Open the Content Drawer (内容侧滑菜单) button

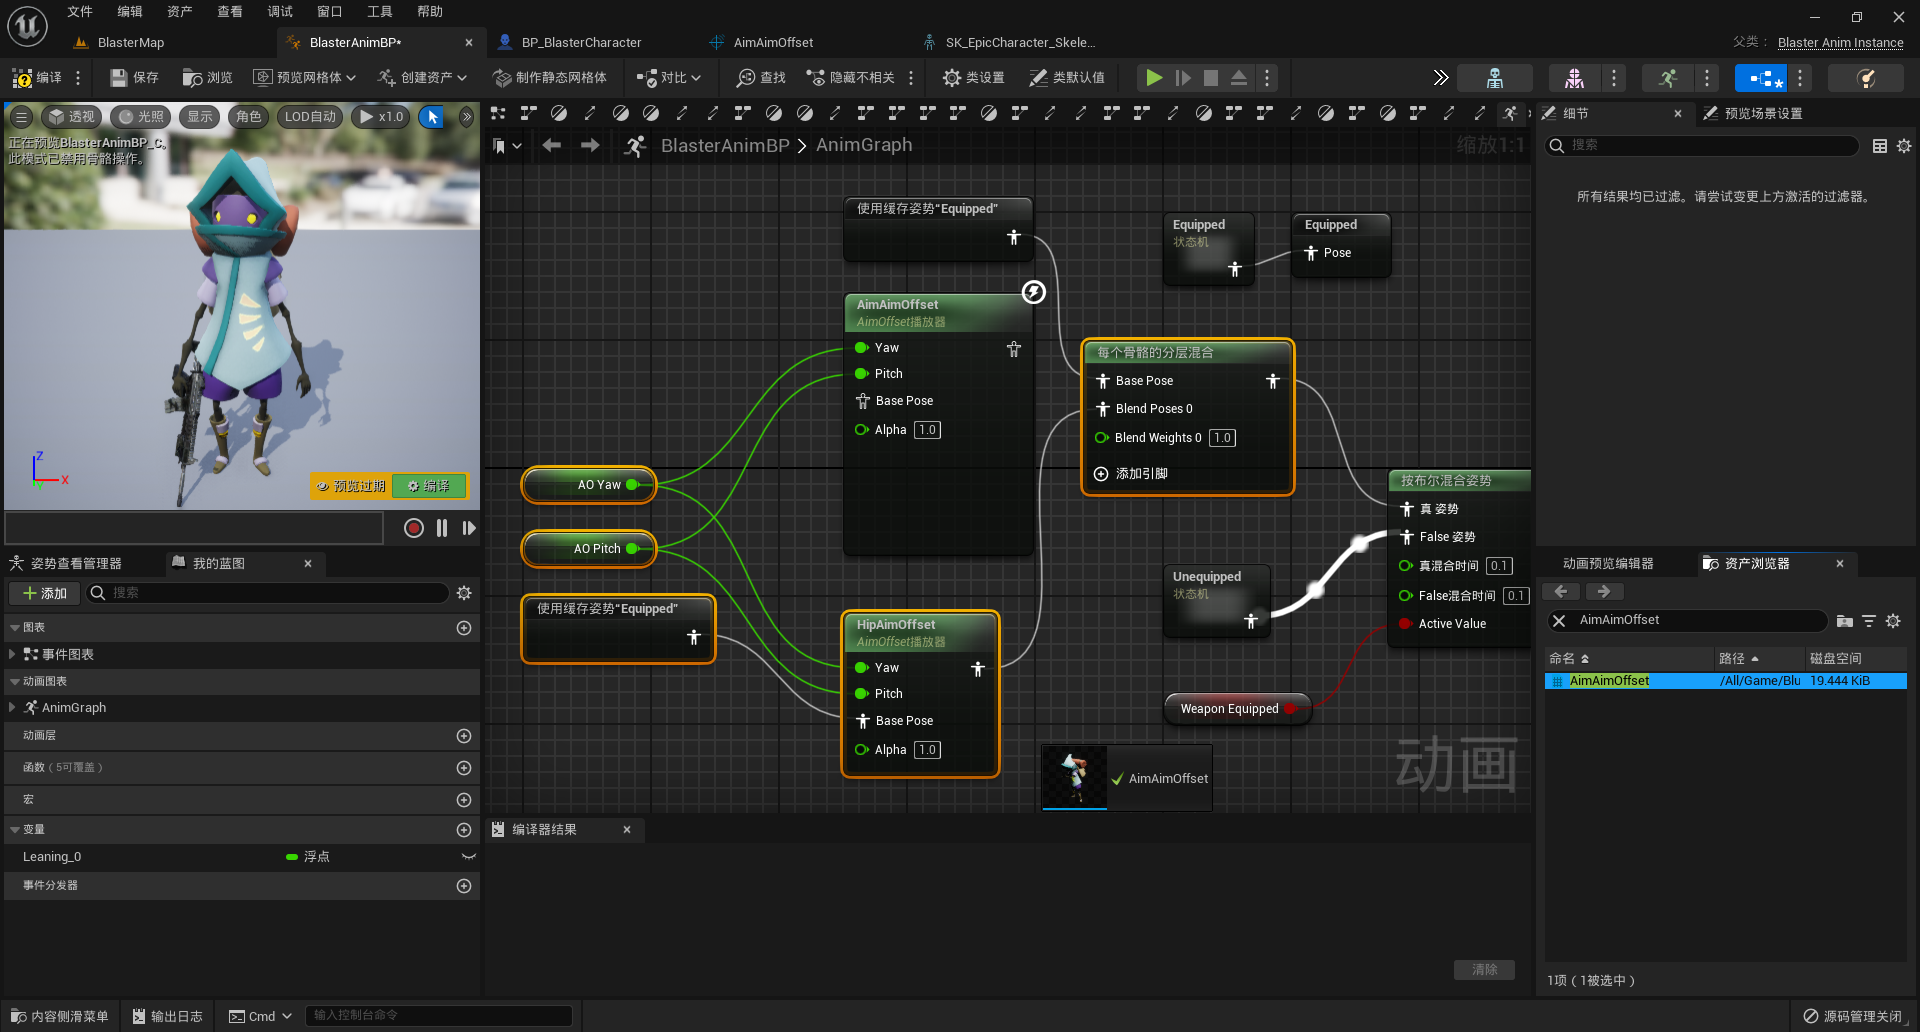tap(60, 1016)
